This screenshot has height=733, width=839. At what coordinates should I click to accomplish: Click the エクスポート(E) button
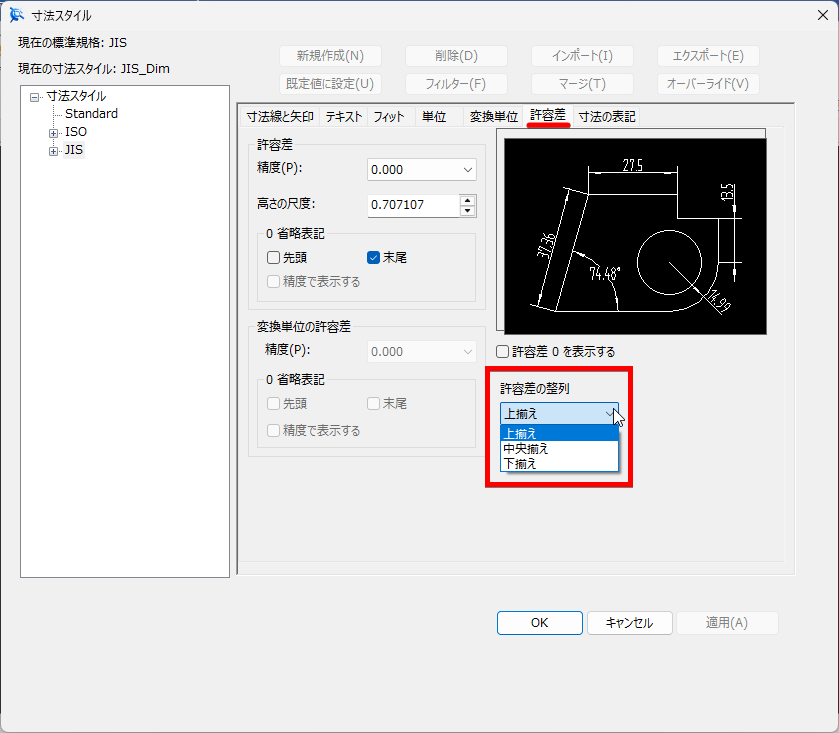[x=708, y=56]
